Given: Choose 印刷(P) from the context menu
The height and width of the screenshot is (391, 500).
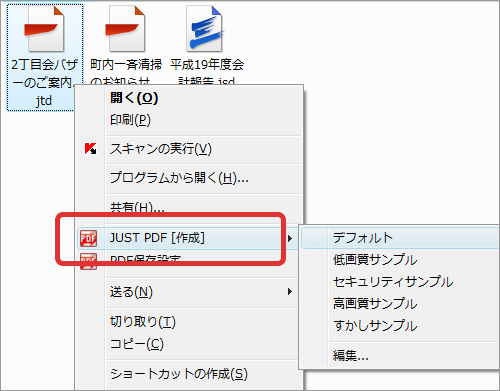Looking at the screenshot, I should click(x=130, y=120).
